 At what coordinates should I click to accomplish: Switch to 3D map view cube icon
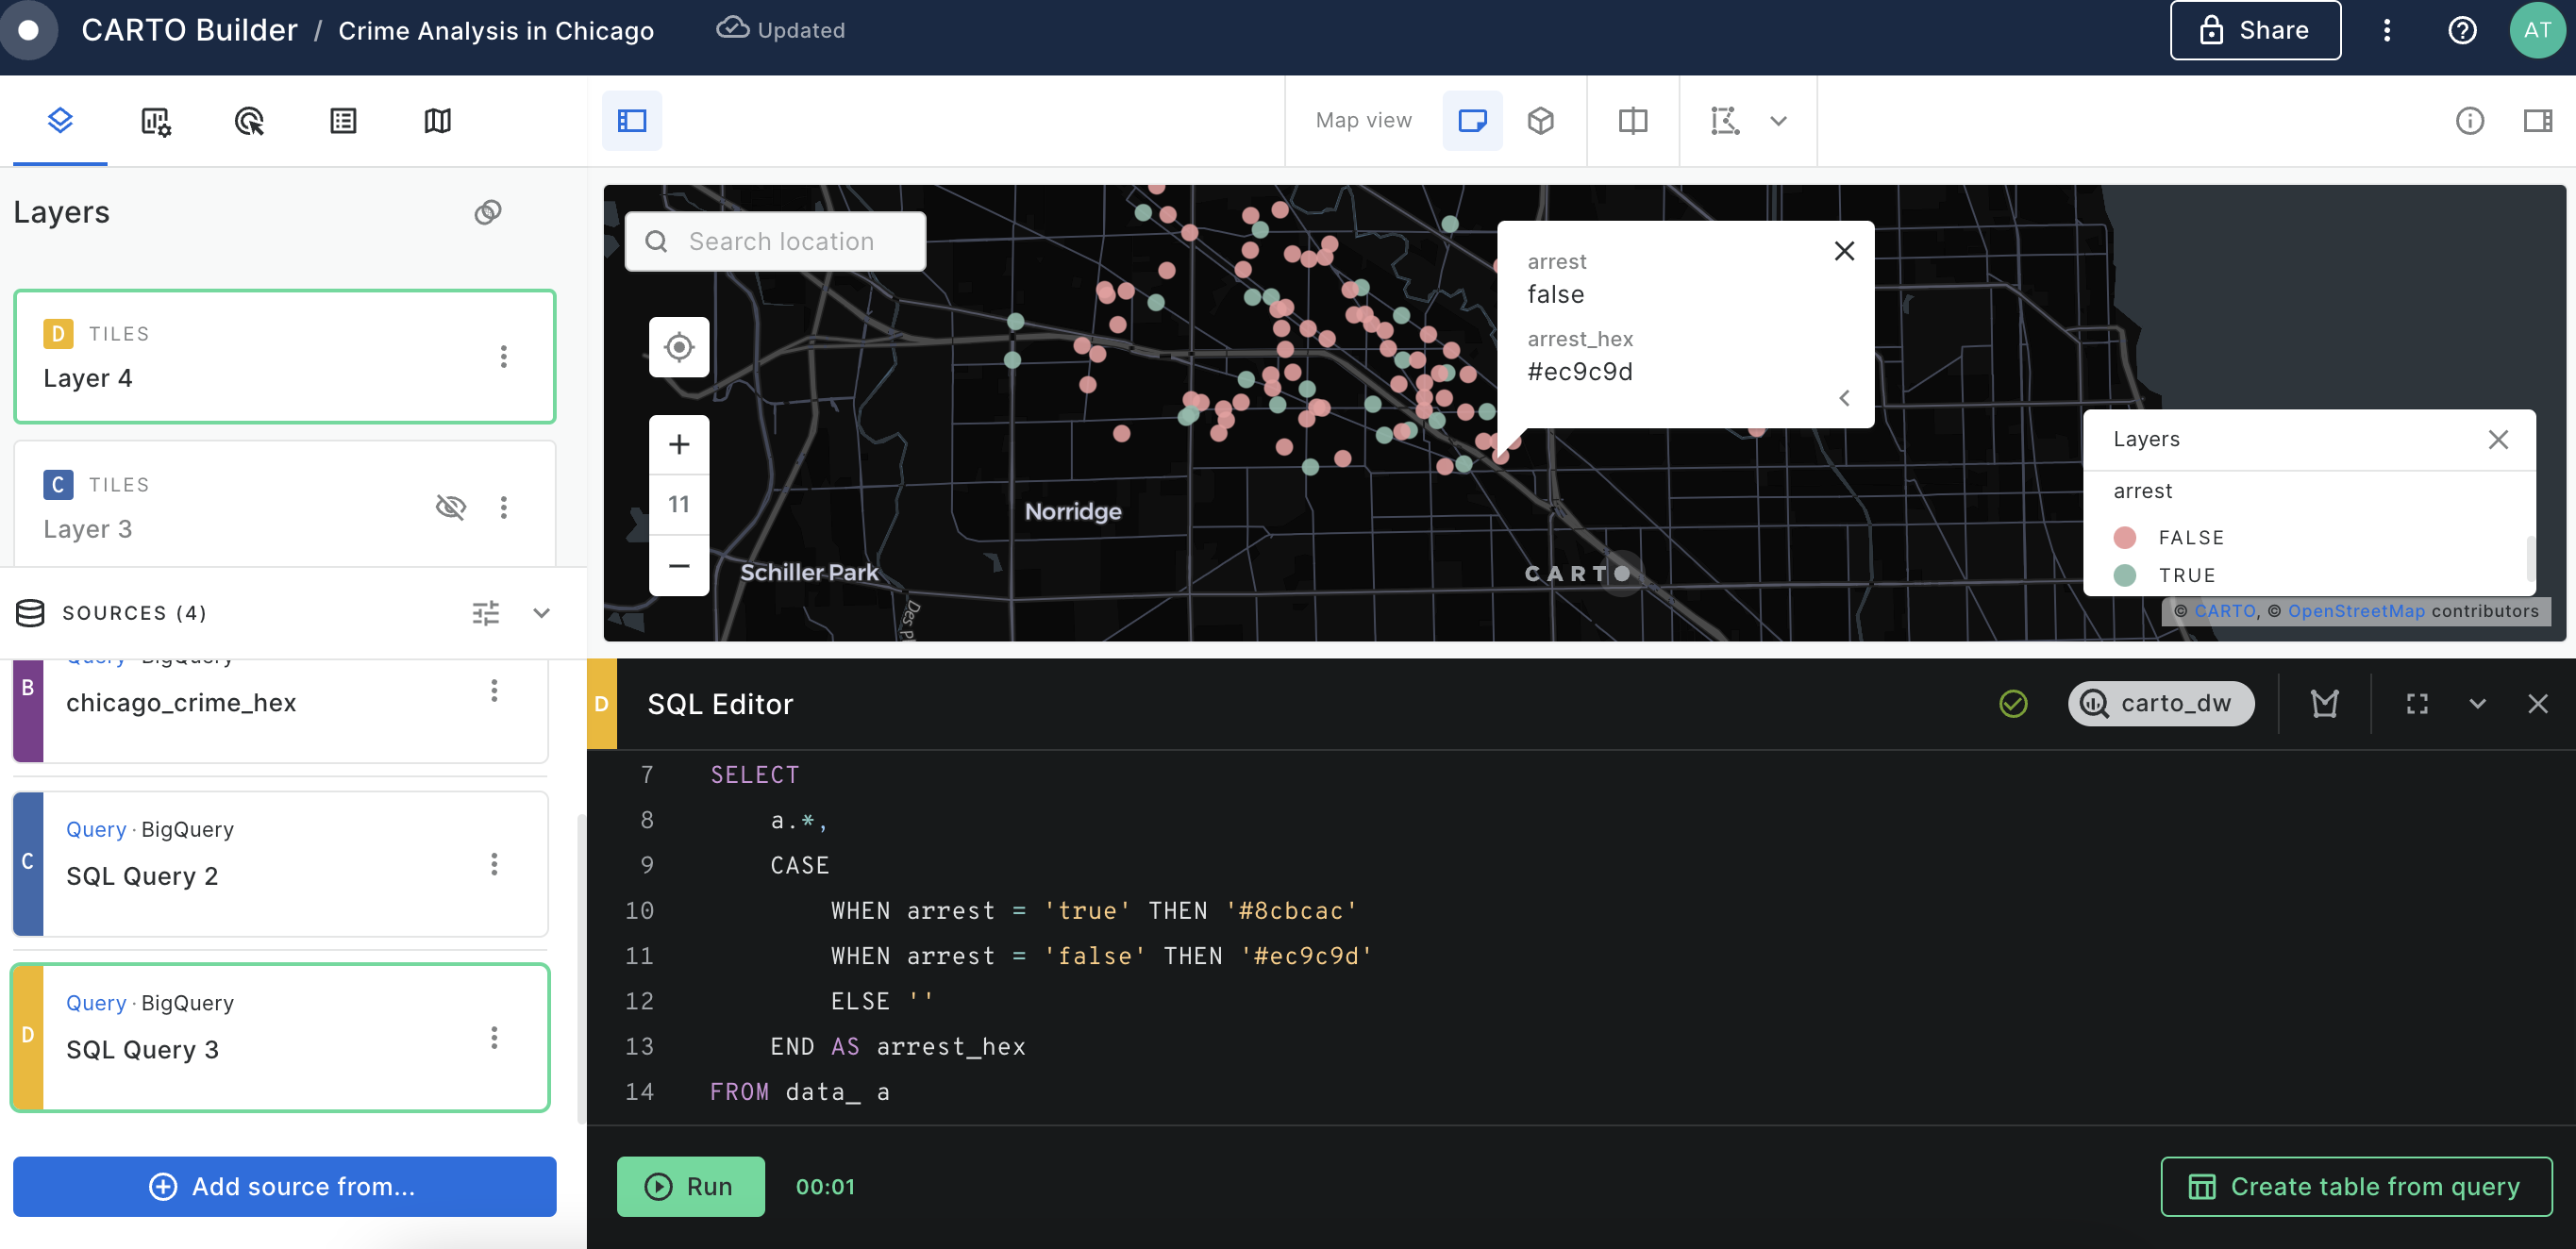coord(1541,121)
